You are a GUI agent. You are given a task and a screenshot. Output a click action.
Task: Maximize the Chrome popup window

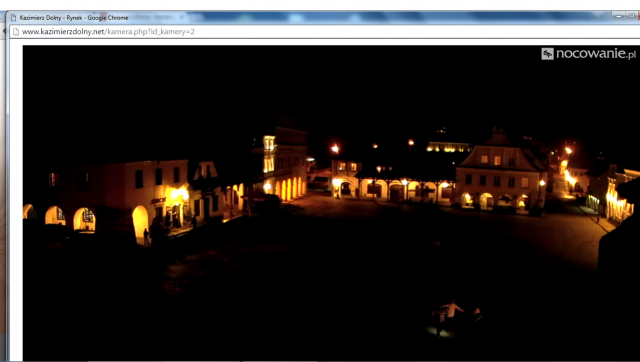click(x=632, y=16)
